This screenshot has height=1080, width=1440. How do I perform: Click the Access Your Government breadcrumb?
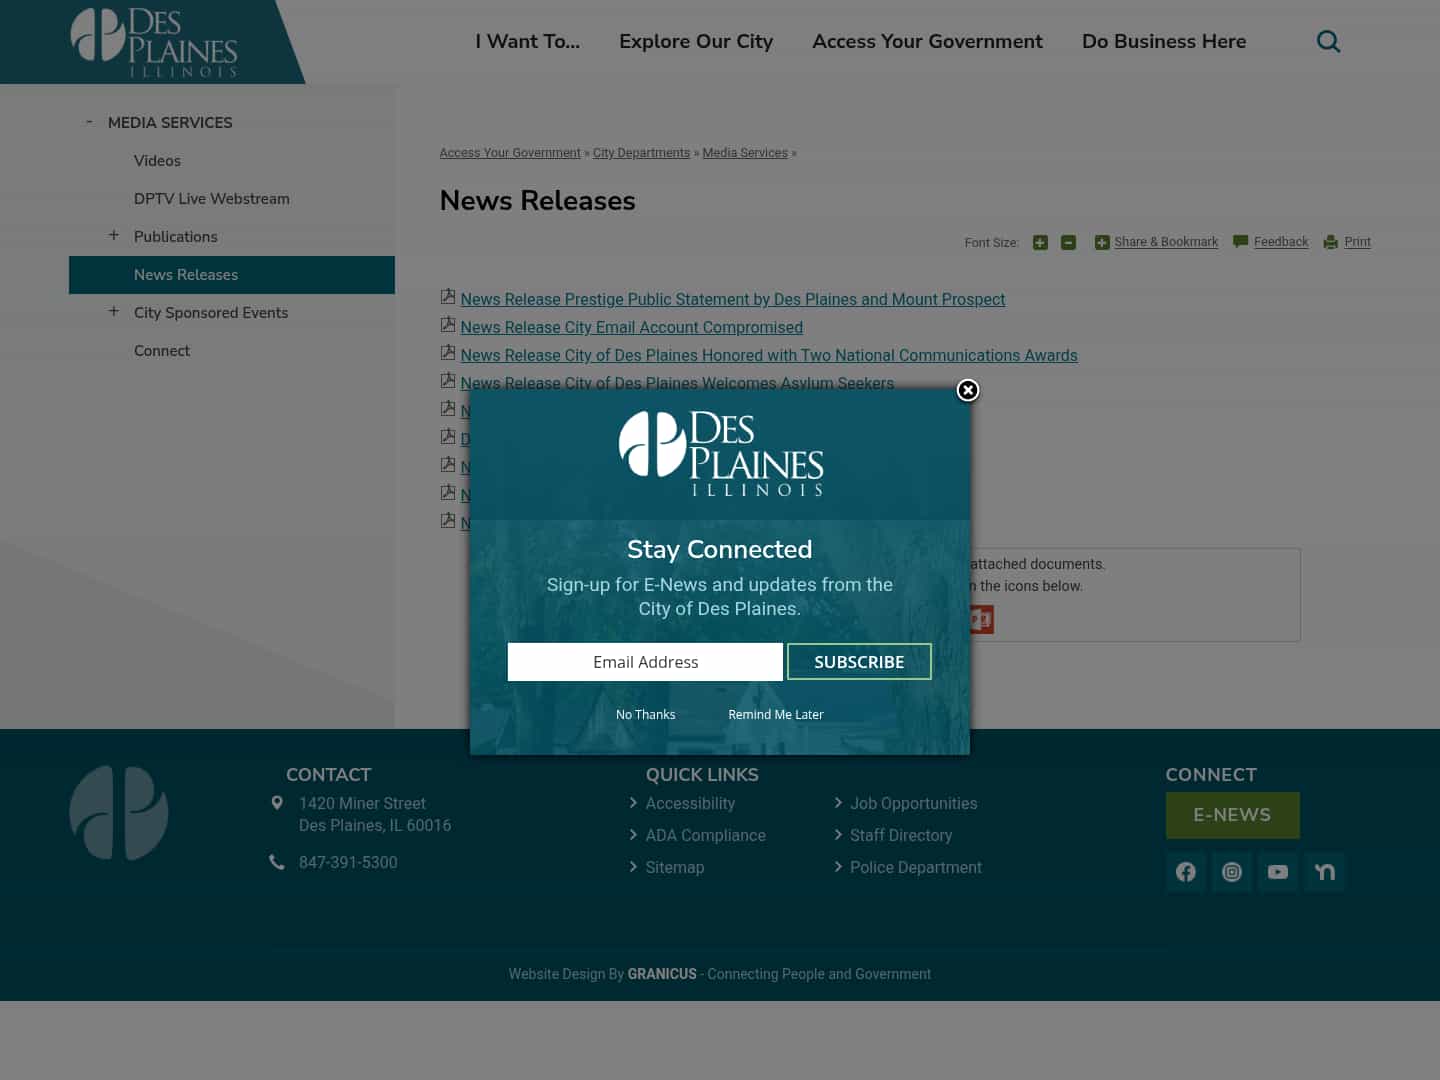(510, 153)
